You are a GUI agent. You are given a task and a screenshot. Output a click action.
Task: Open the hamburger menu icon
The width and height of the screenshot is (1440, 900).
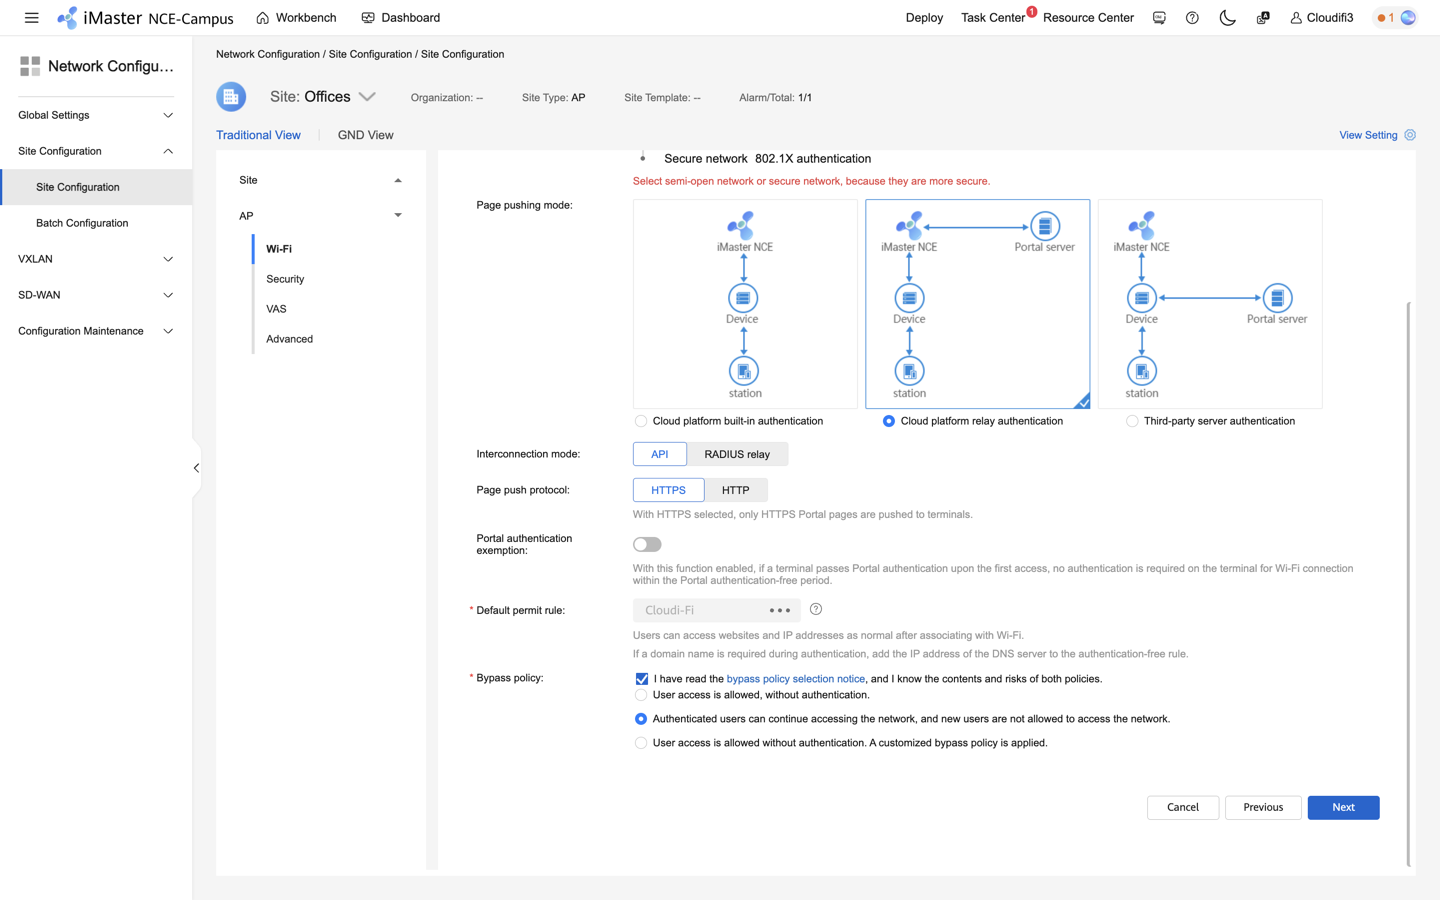tap(31, 17)
